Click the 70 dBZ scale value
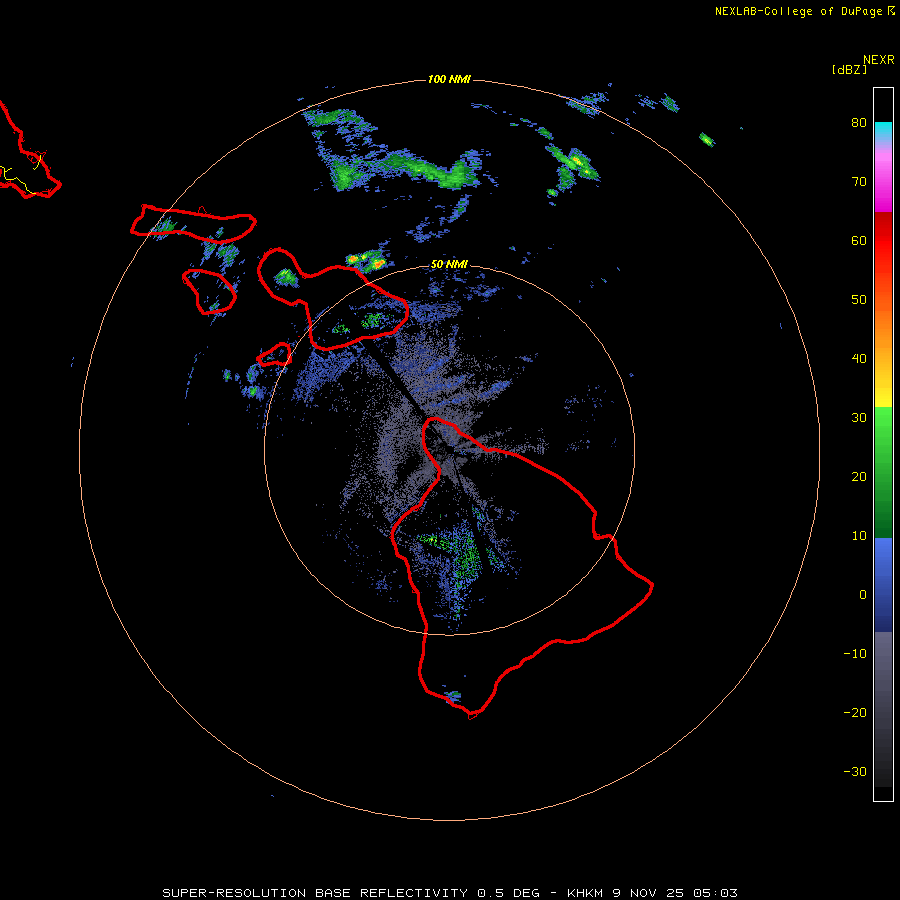The image size is (900, 900). 859,182
